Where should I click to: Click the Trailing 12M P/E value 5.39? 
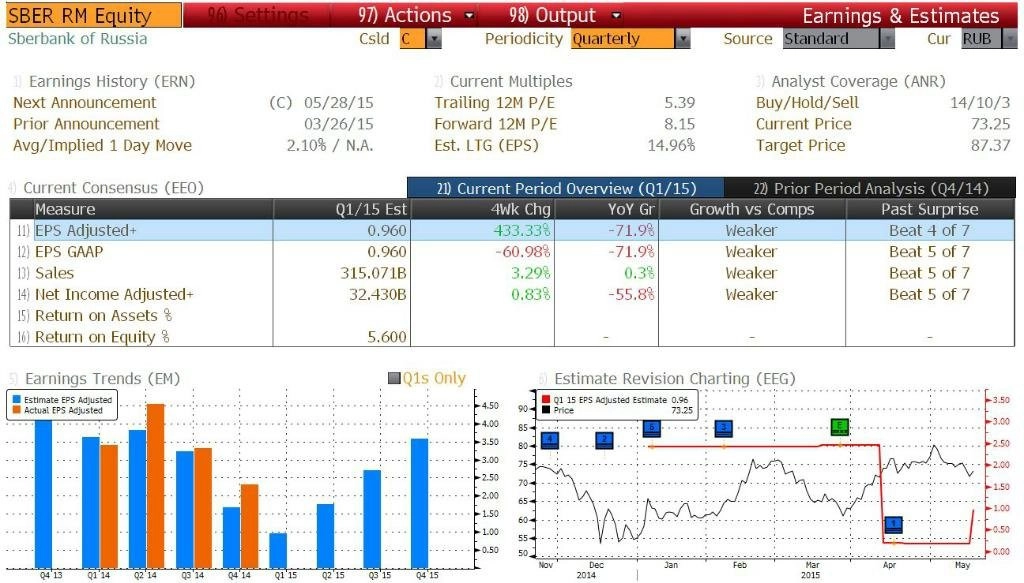point(680,102)
